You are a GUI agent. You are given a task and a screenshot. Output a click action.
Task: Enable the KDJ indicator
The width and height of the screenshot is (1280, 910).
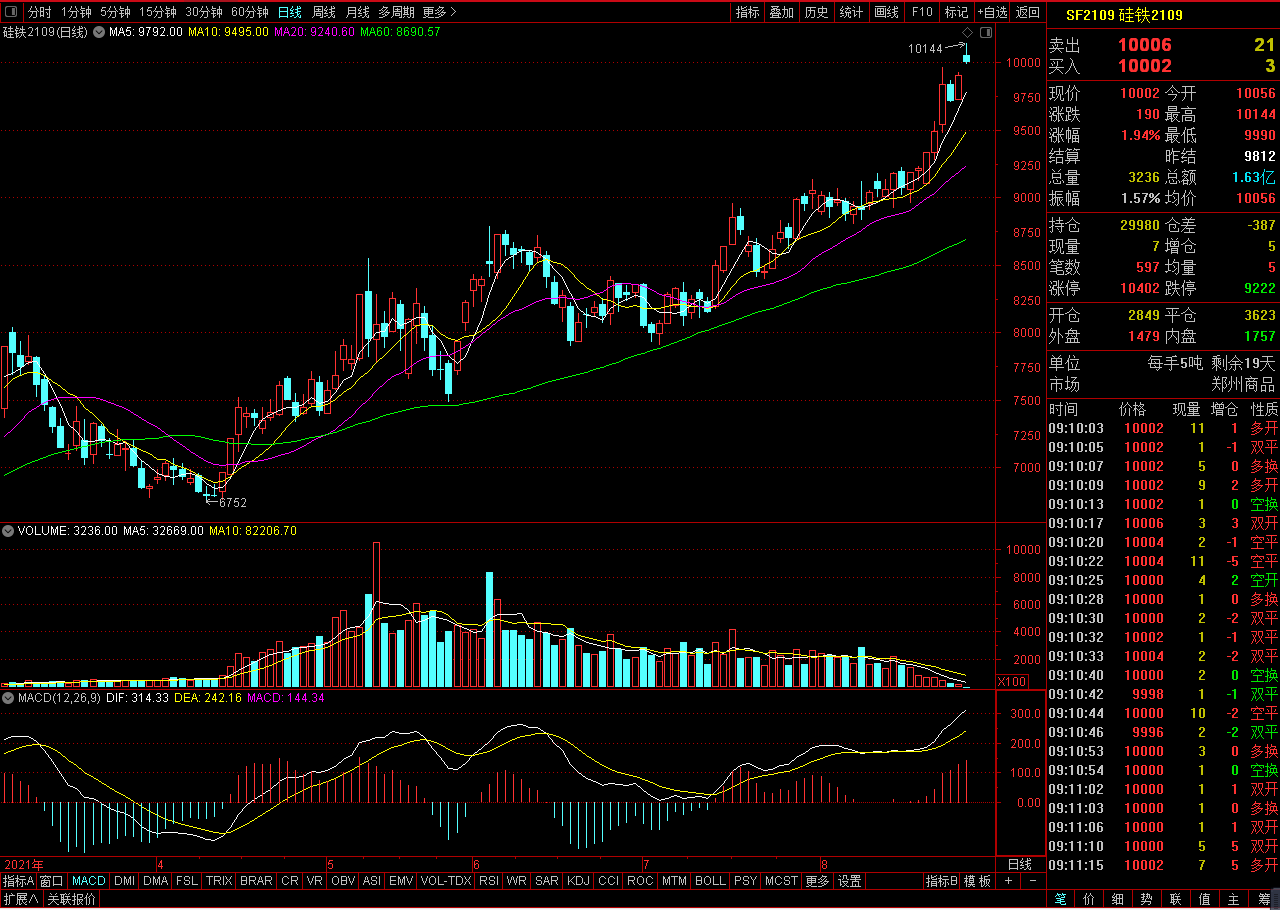click(578, 881)
